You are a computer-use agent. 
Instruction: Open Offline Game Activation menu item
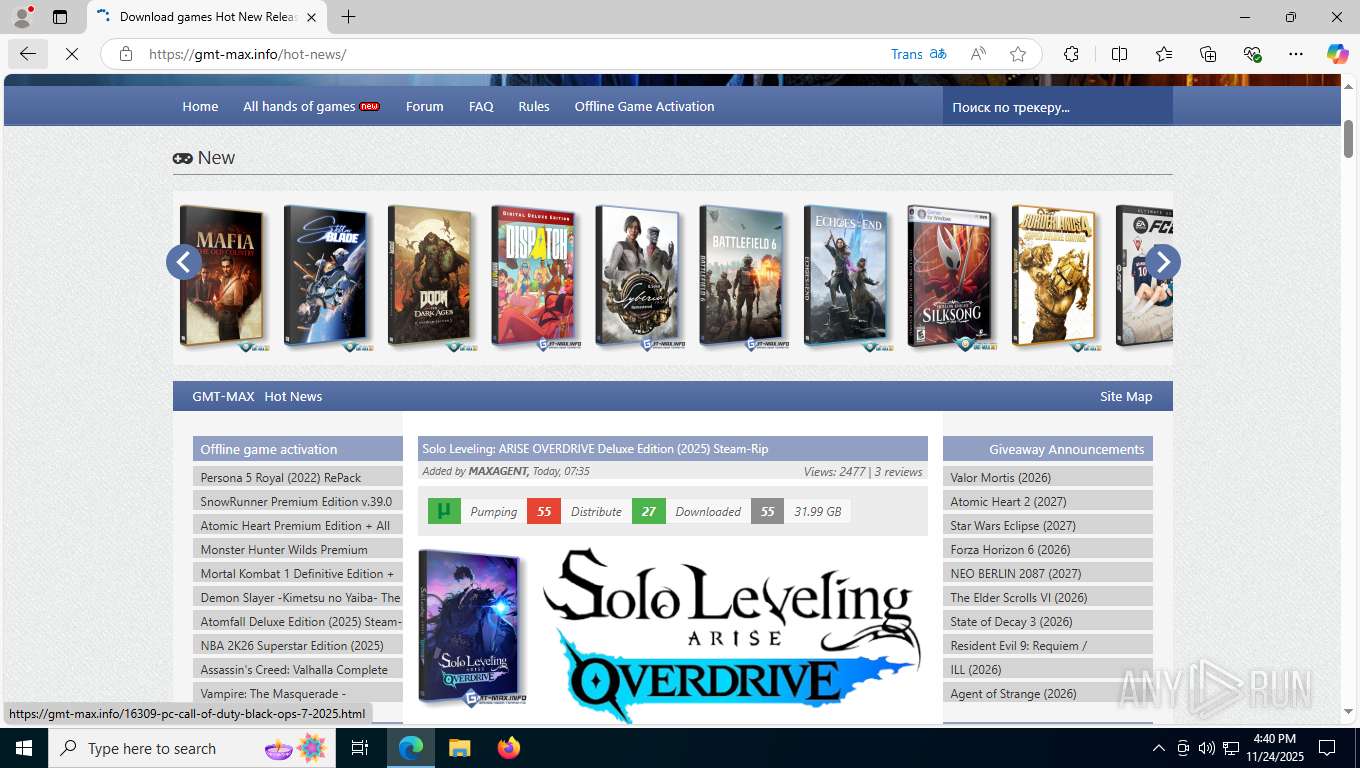[x=644, y=106]
